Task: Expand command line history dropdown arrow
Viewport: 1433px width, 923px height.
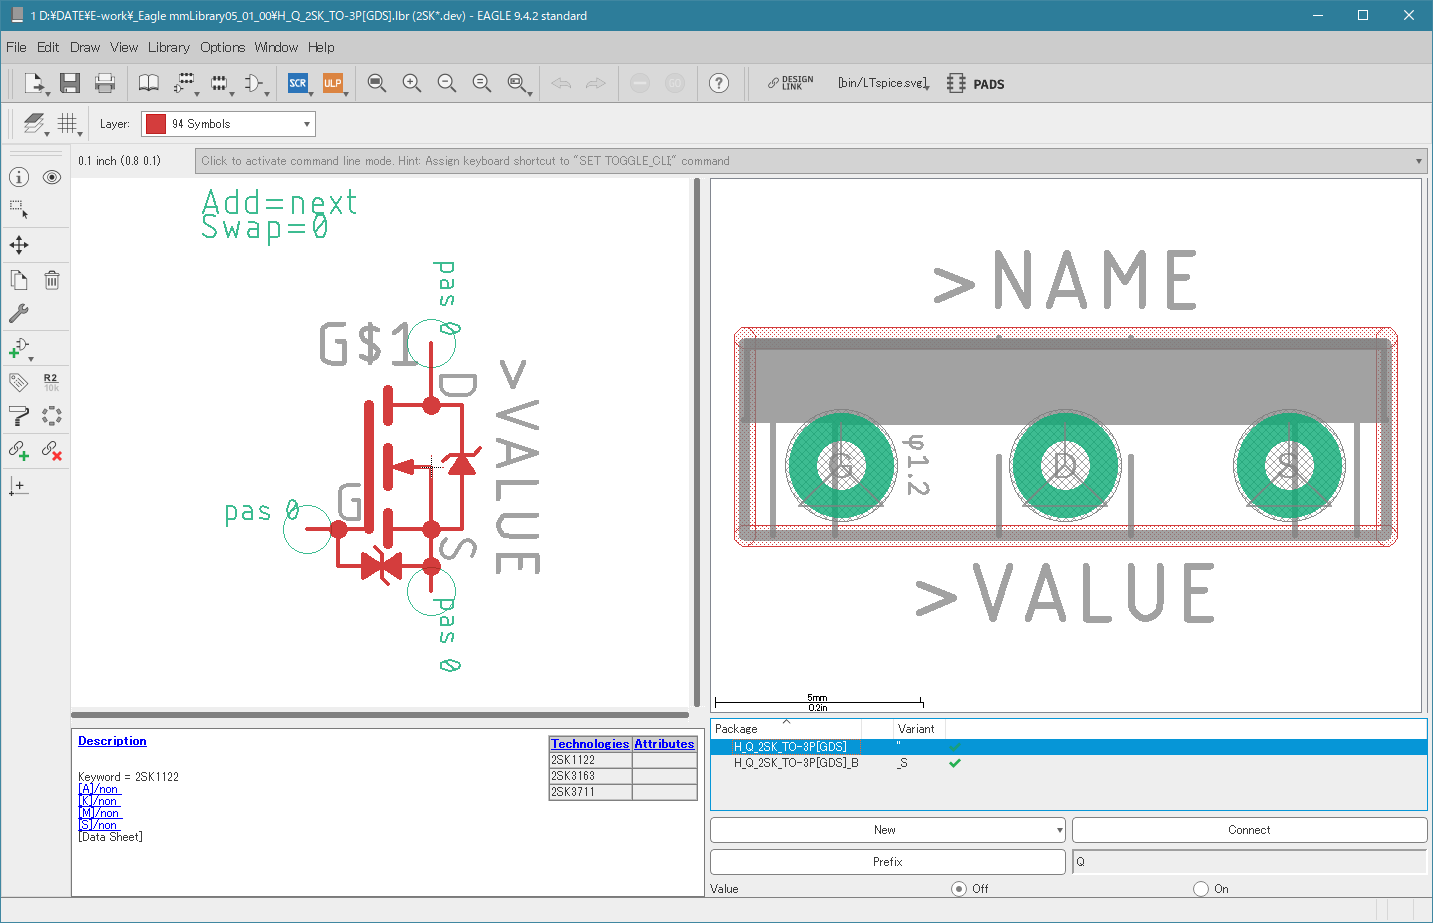Action: (1418, 161)
